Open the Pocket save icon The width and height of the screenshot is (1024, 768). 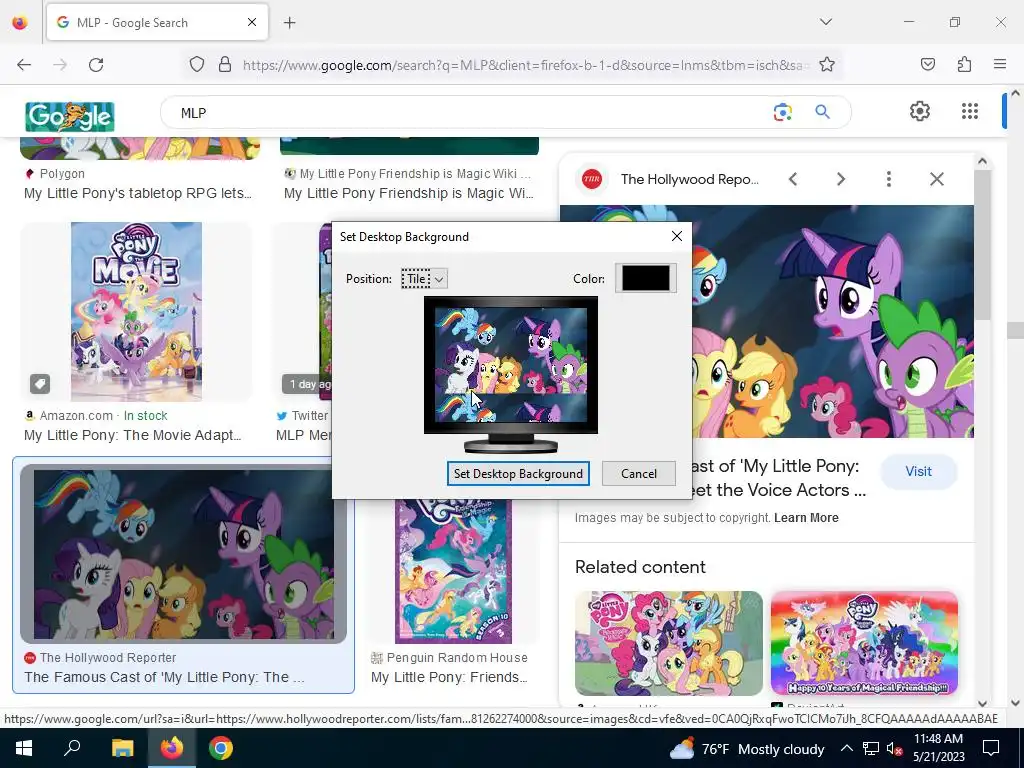point(928,64)
